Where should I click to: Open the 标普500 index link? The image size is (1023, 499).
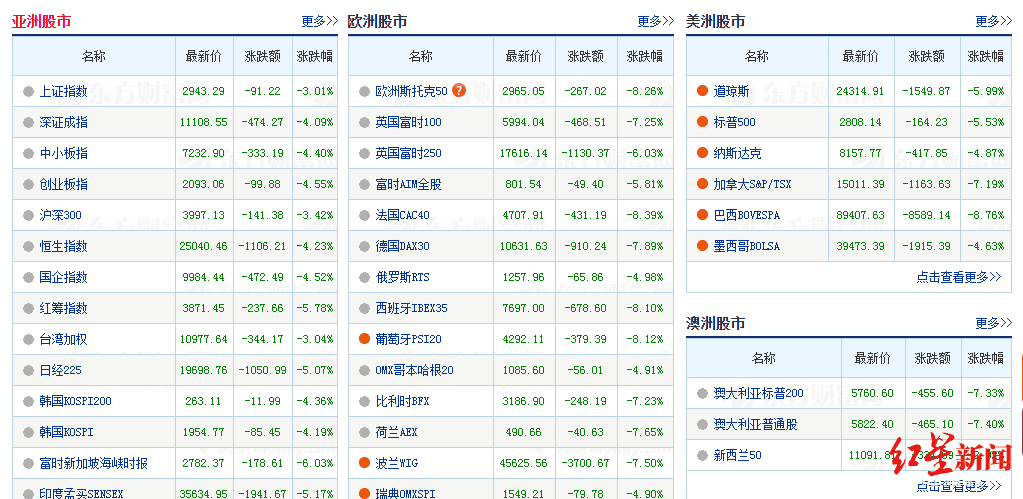click(x=735, y=122)
